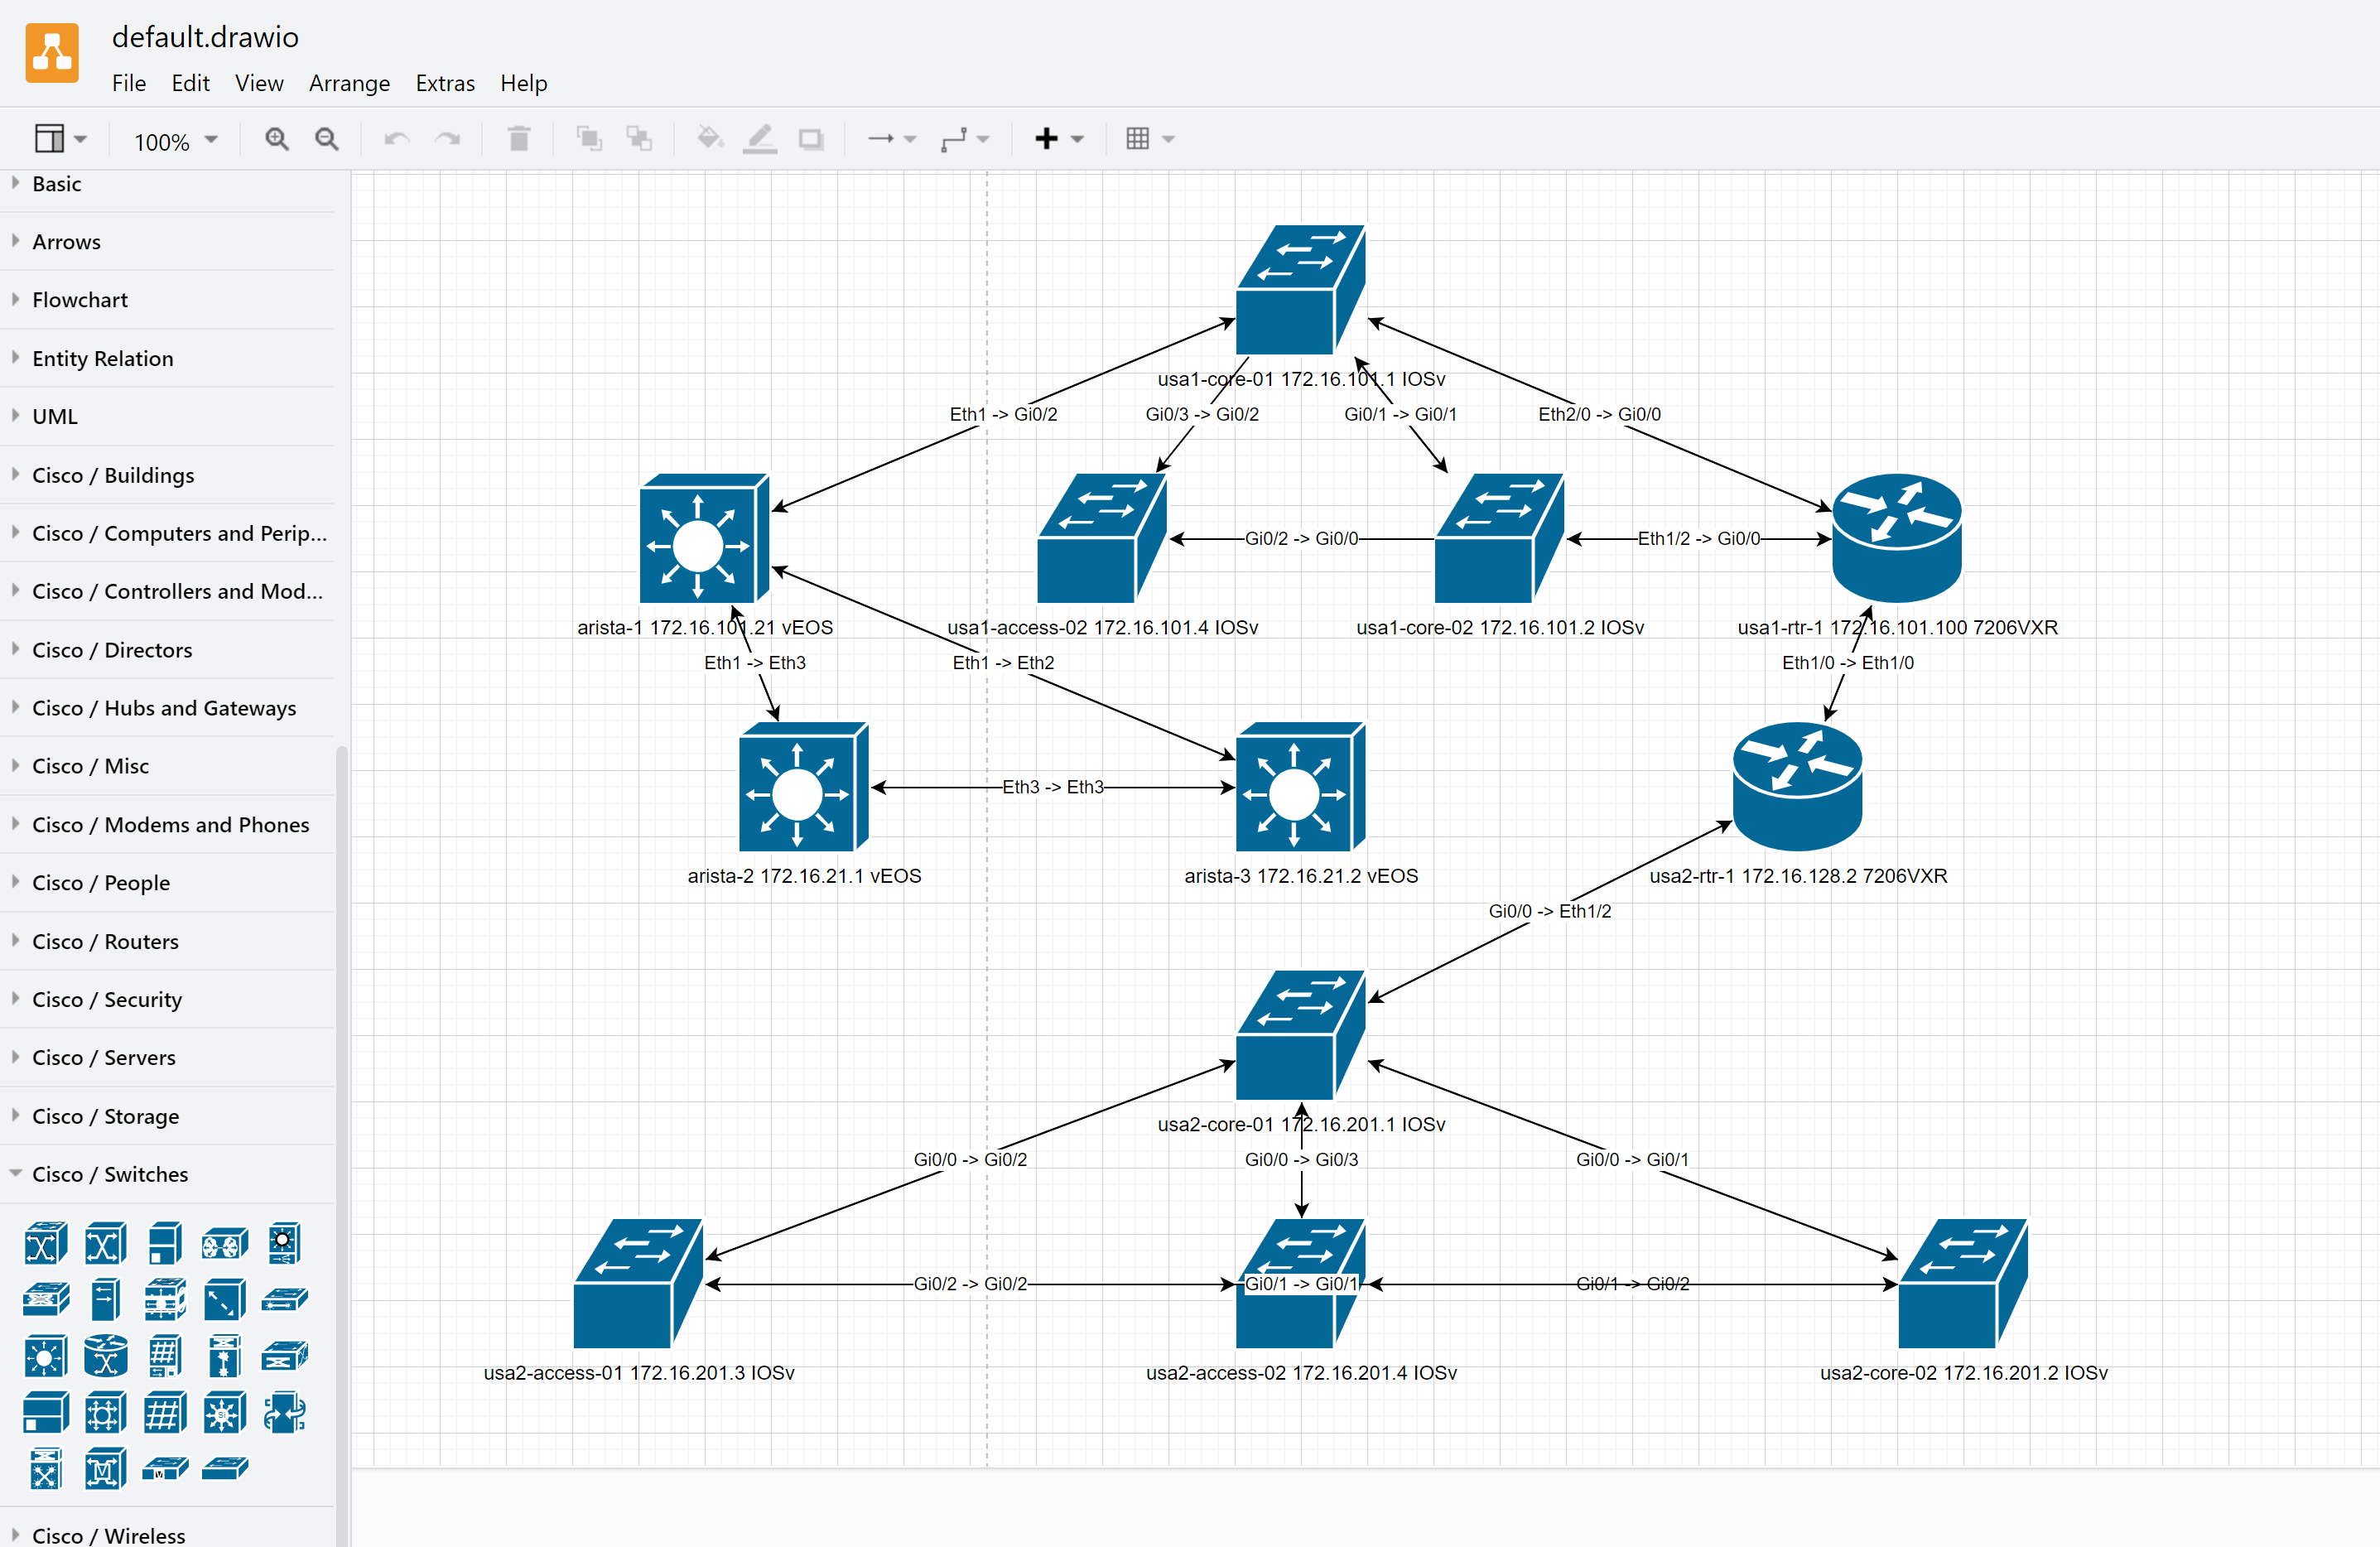
Task: Open the Fill Color picker
Action: tap(710, 139)
